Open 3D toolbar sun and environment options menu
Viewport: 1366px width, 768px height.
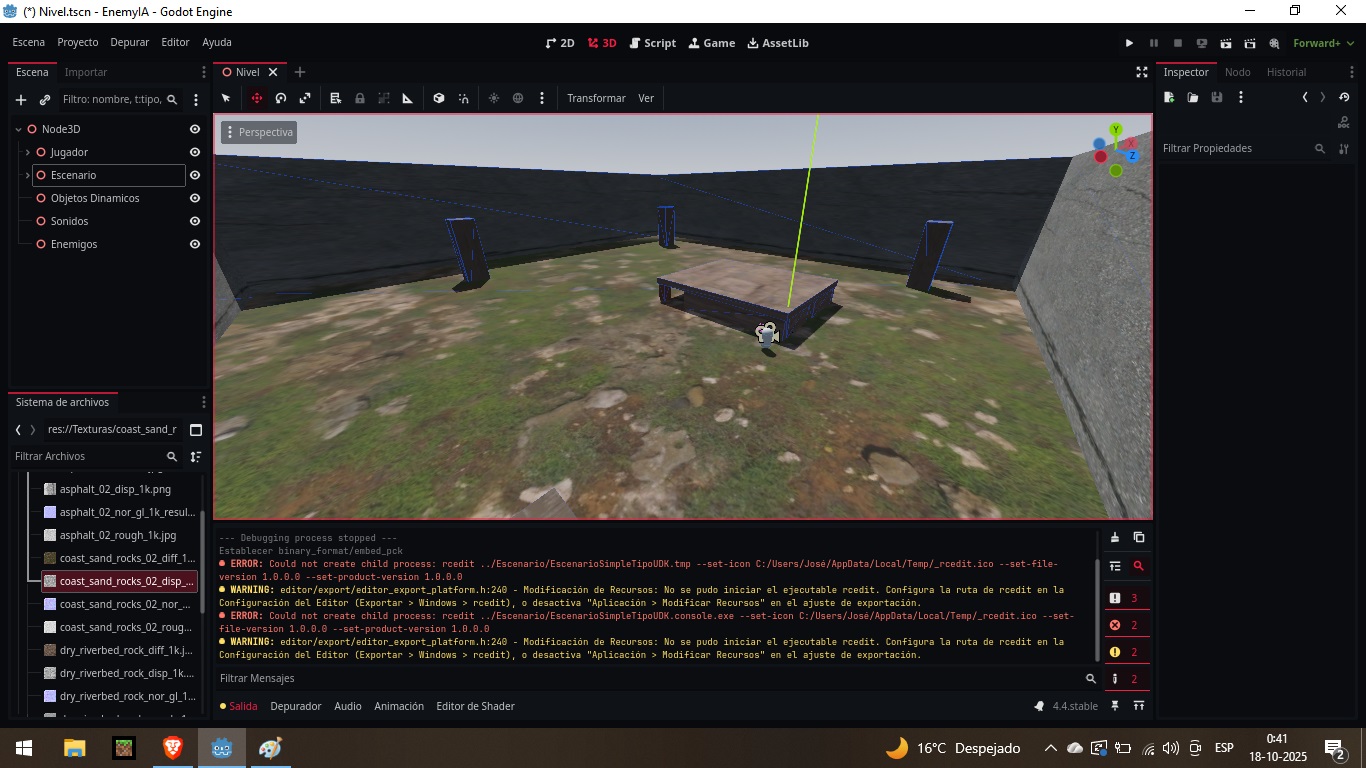(x=542, y=98)
